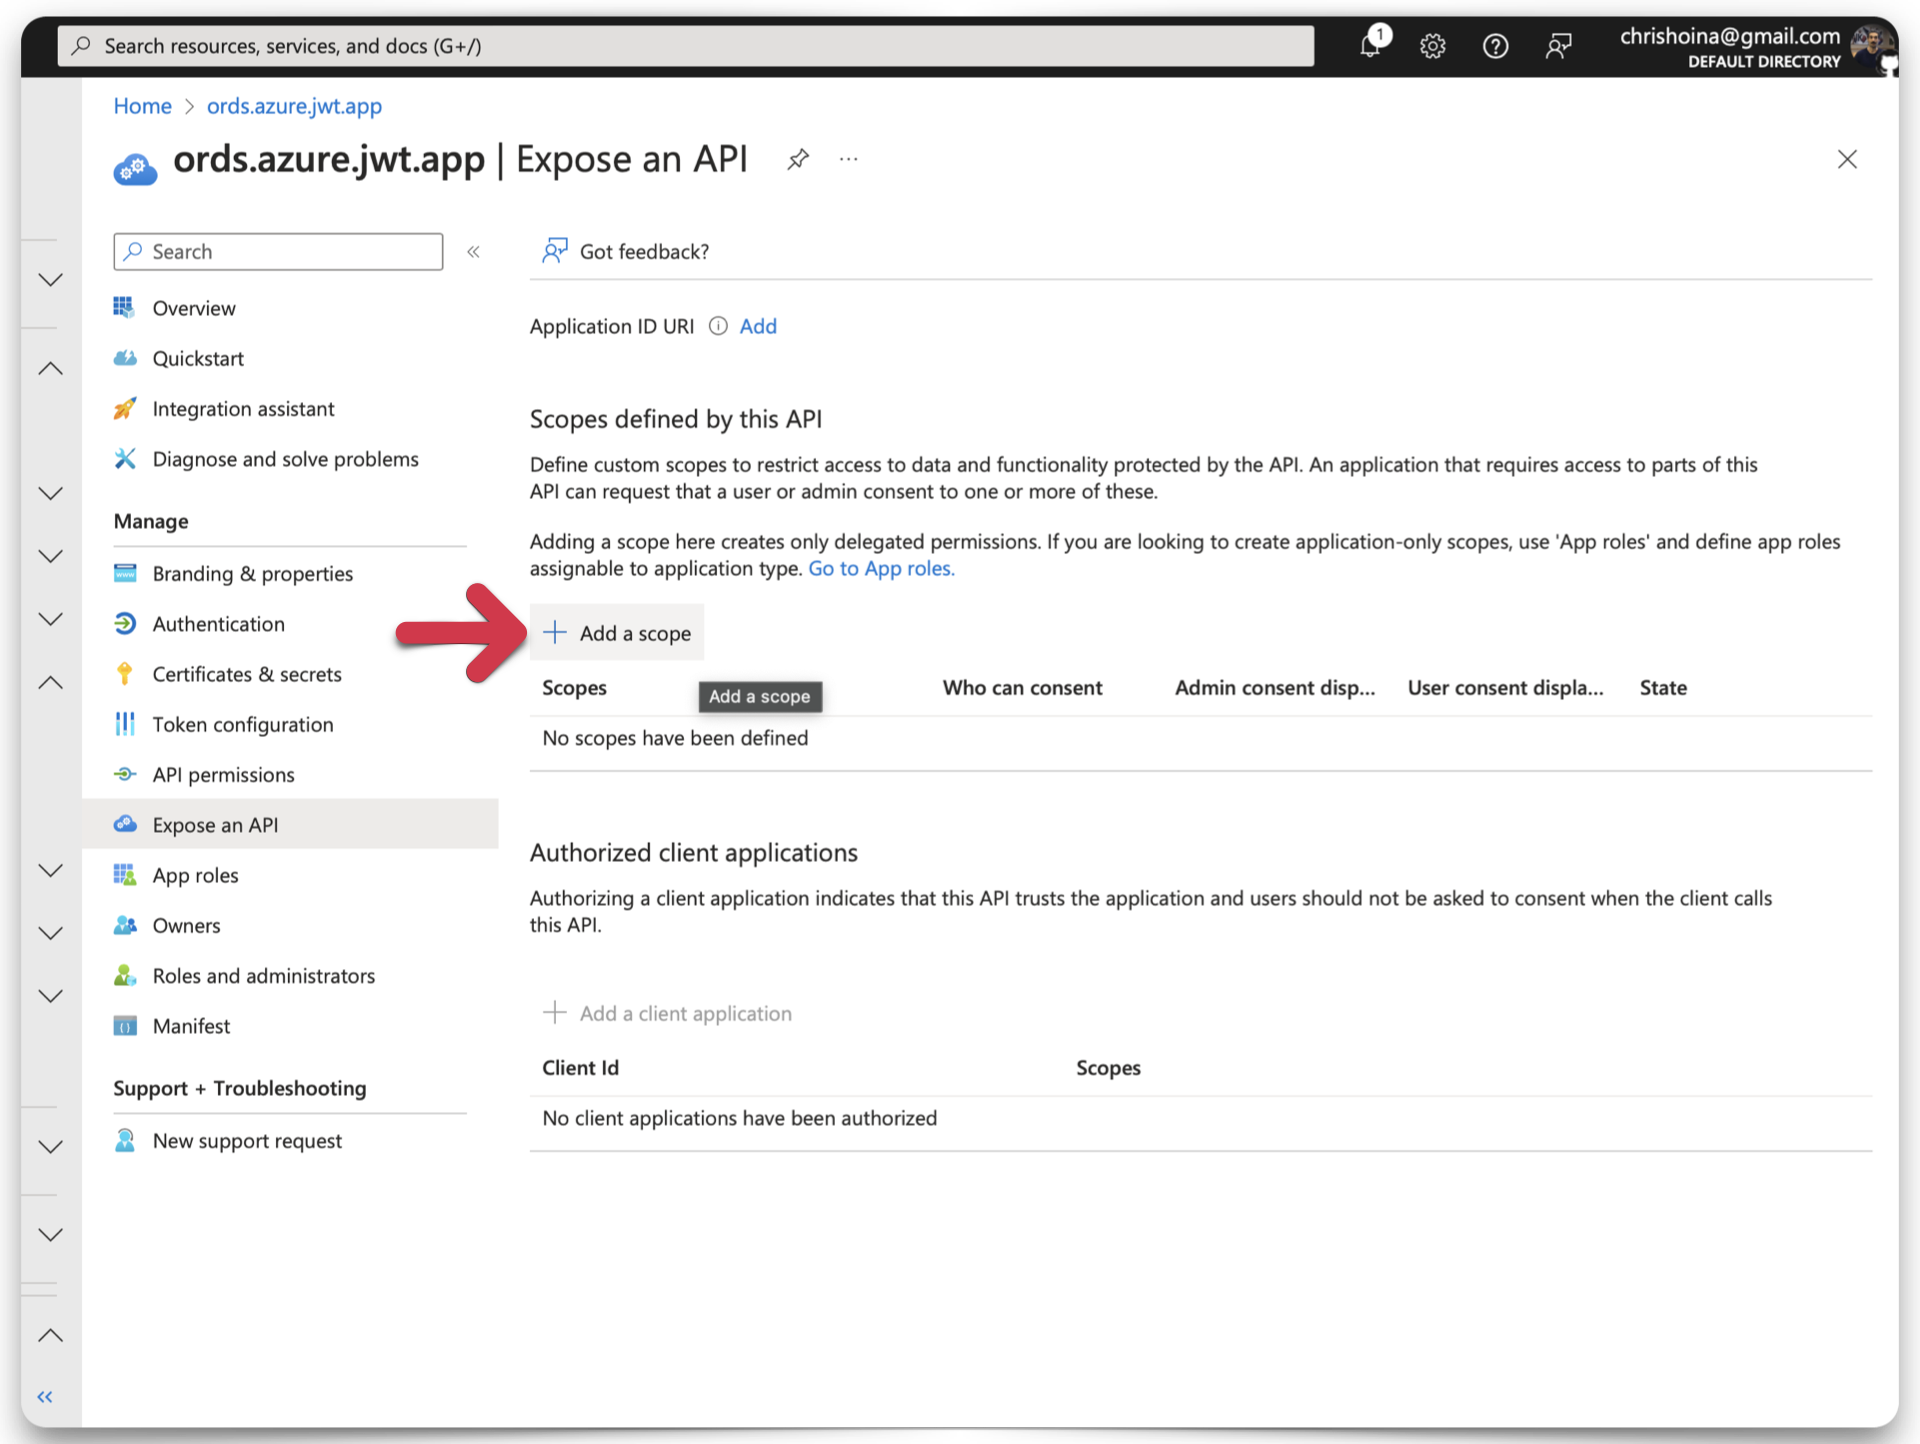
Task: Open the notifications bell icon
Action: click(x=1370, y=45)
